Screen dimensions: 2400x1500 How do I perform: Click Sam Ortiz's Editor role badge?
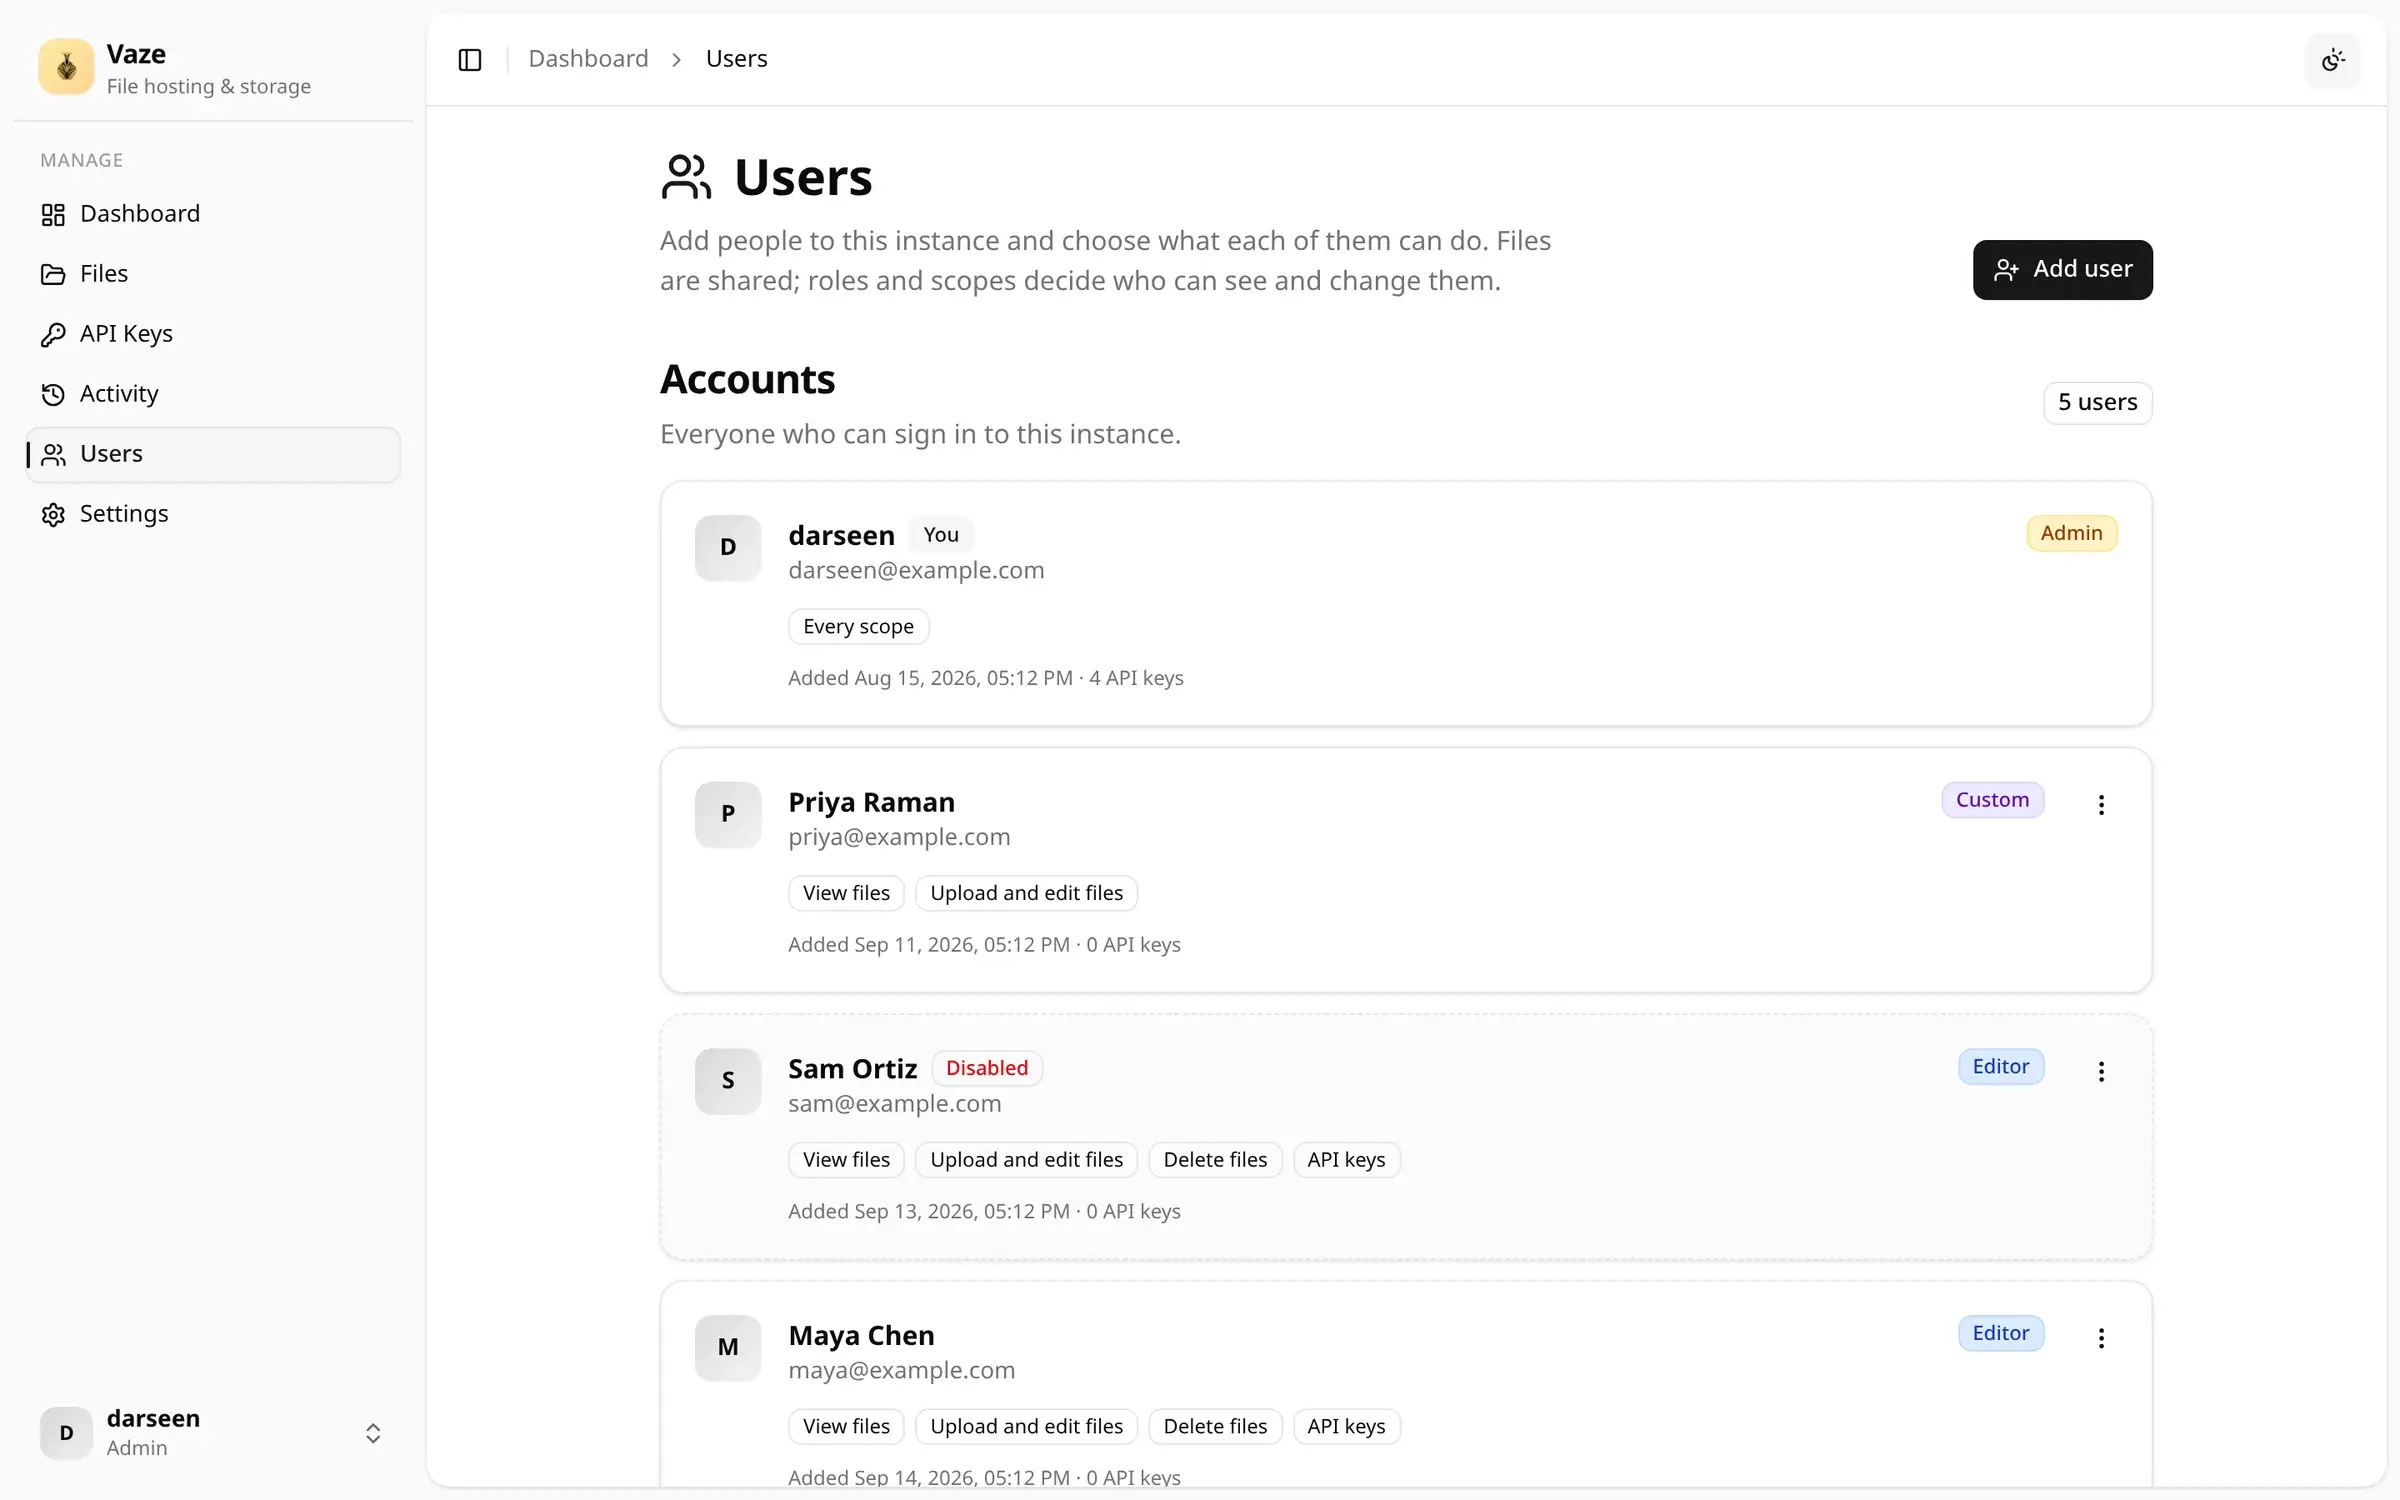[2000, 1067]
